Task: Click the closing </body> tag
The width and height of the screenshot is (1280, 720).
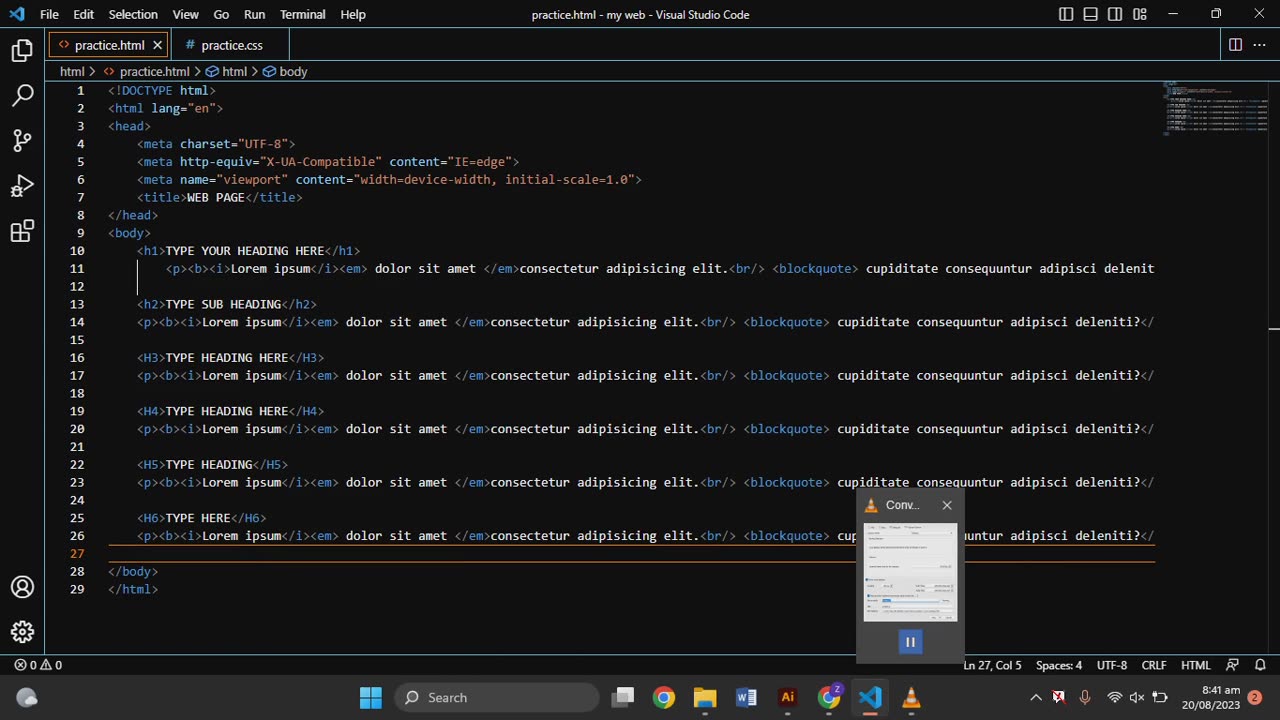Action: point(133,571)
